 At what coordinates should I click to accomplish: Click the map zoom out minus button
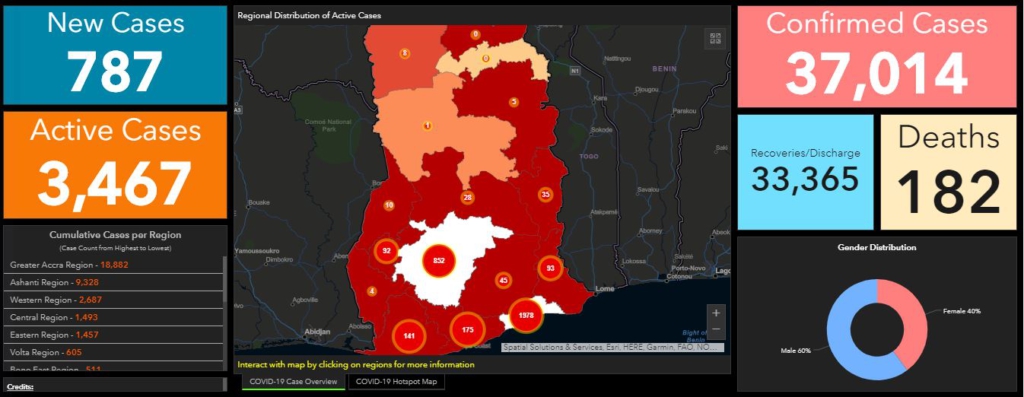coord(716,328)
